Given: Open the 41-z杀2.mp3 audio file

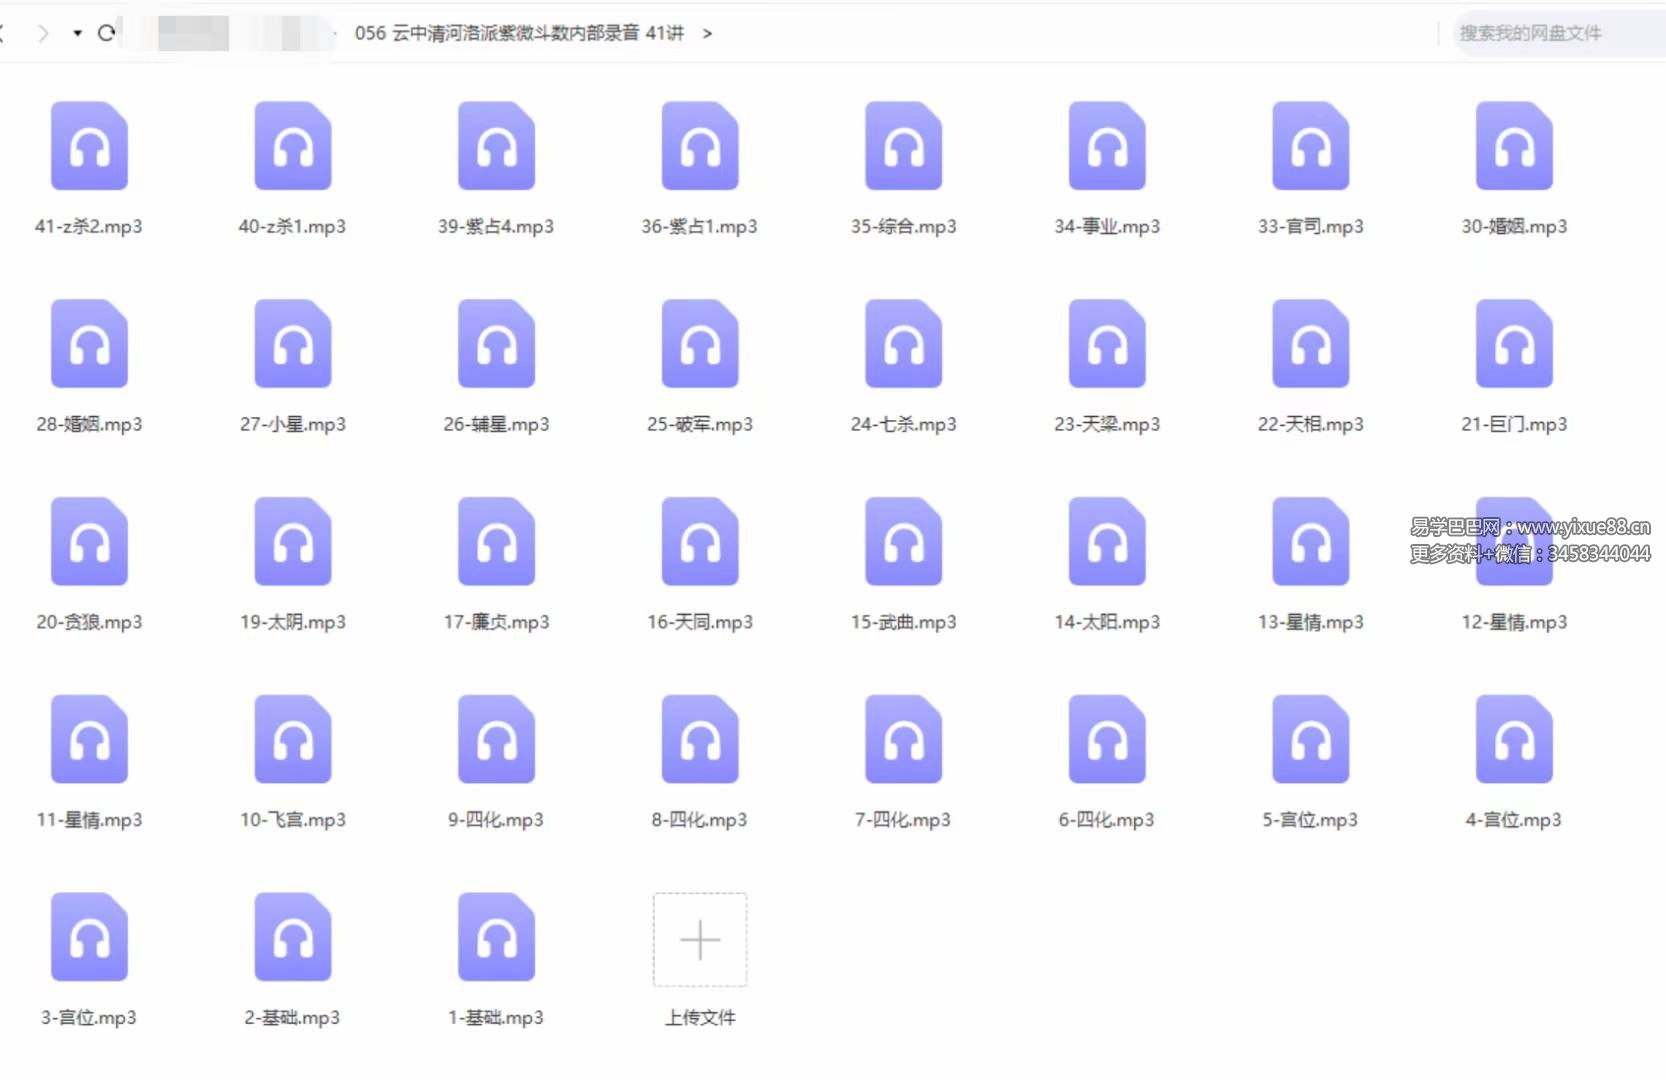Looking at the screenshot, I should click(89, 147).
